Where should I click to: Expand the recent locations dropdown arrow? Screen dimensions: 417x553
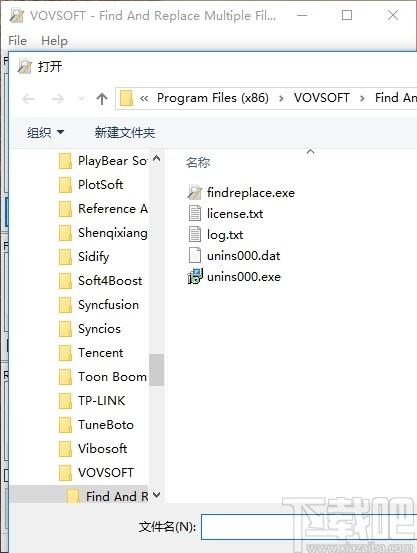point(81,99)
